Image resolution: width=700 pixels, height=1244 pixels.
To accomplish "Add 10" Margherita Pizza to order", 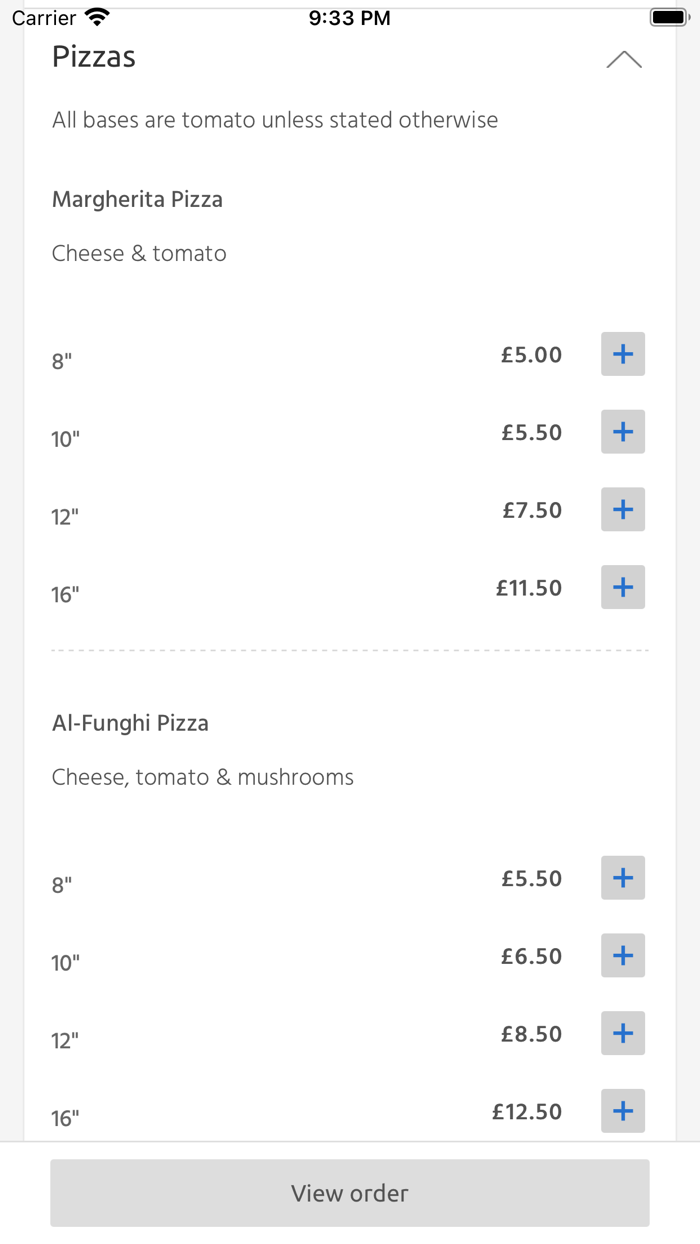I will point(622,432).
